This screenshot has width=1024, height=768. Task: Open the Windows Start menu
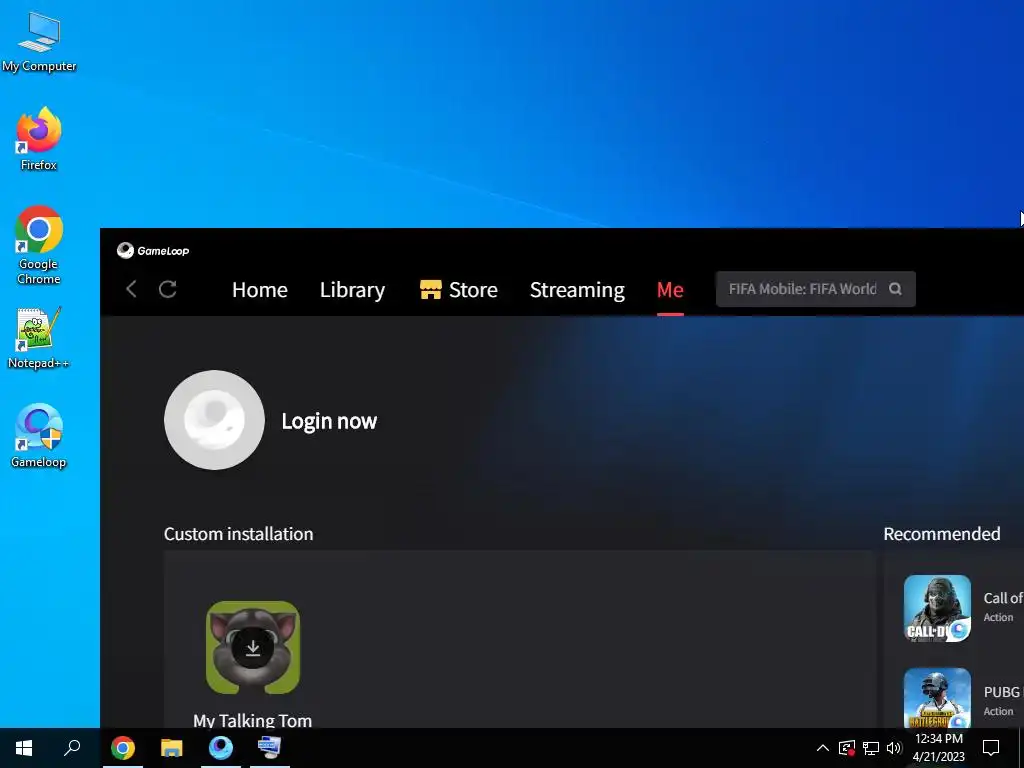(x=24, y=748)
